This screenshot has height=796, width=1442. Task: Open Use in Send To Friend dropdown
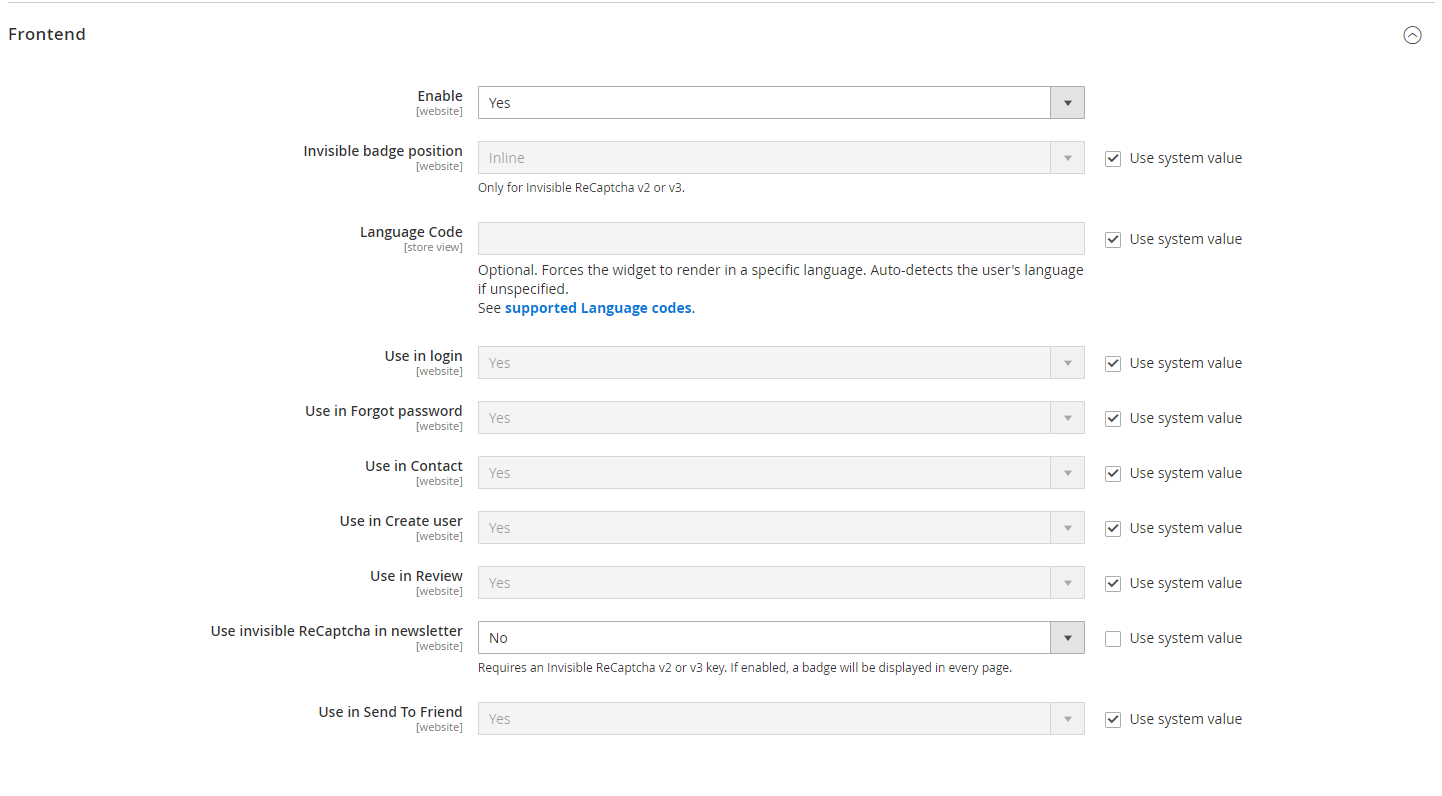click(x=781, y=719)
